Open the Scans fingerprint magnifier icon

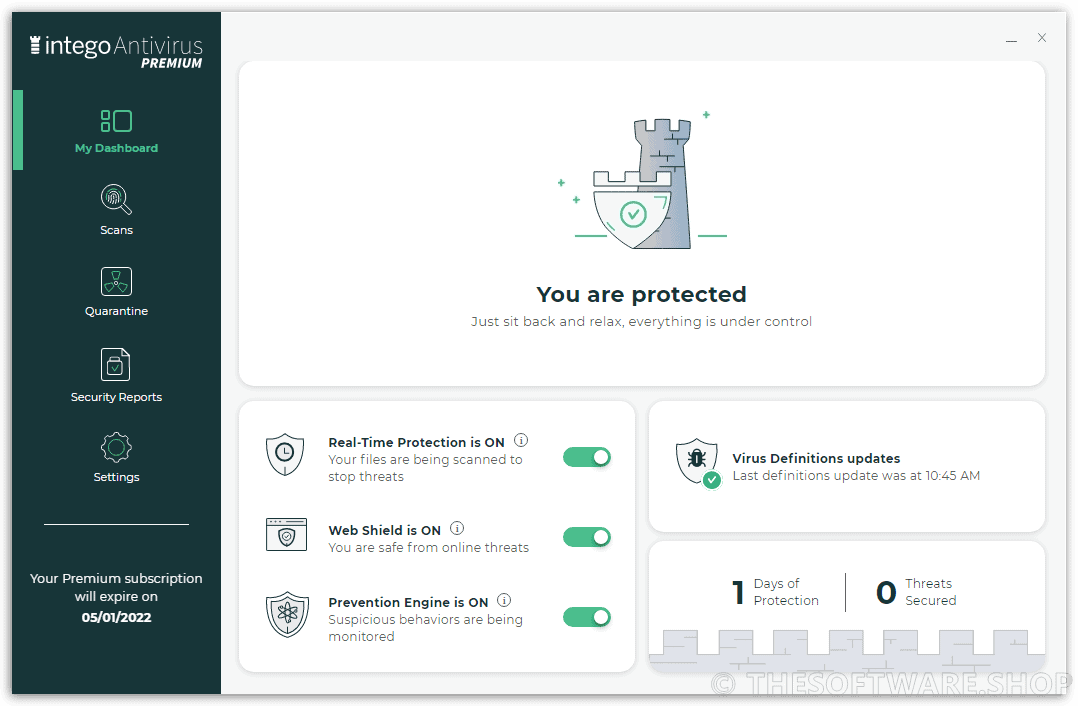pyautogui.click(x=116, y=199)
